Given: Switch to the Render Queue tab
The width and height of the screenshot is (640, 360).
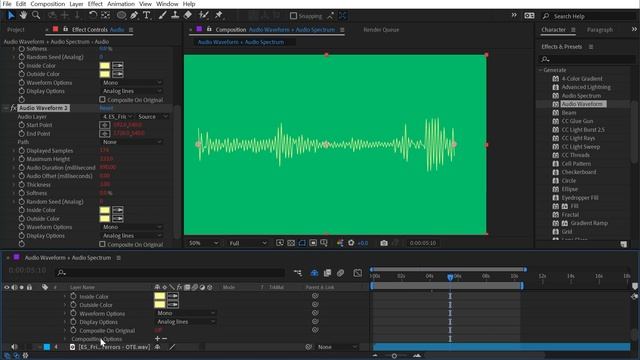Looking at the screenshot, I should coord(381,30).
